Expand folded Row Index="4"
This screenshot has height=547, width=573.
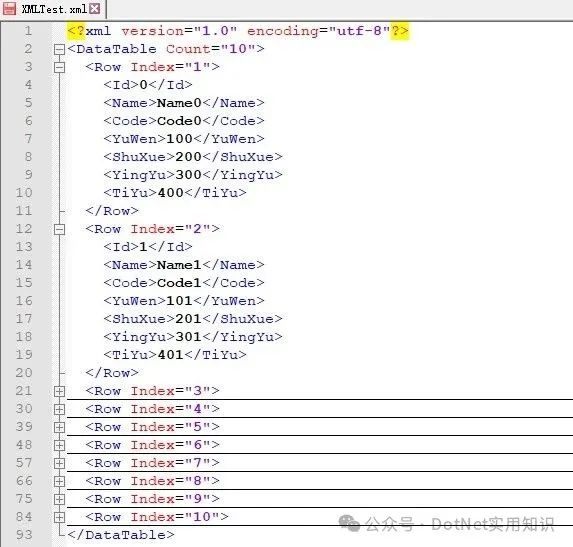pos(59,409)
